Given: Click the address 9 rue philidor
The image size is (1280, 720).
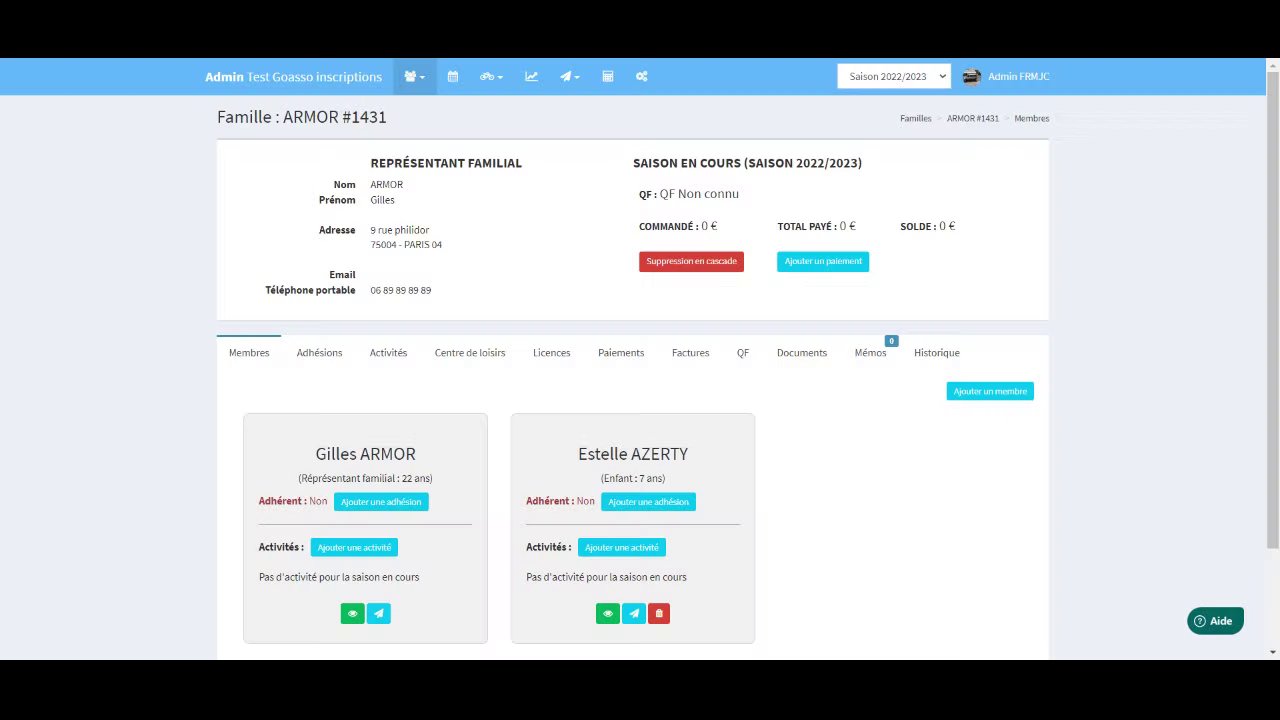Looking at the screenshot, I should tap(400, 230).
